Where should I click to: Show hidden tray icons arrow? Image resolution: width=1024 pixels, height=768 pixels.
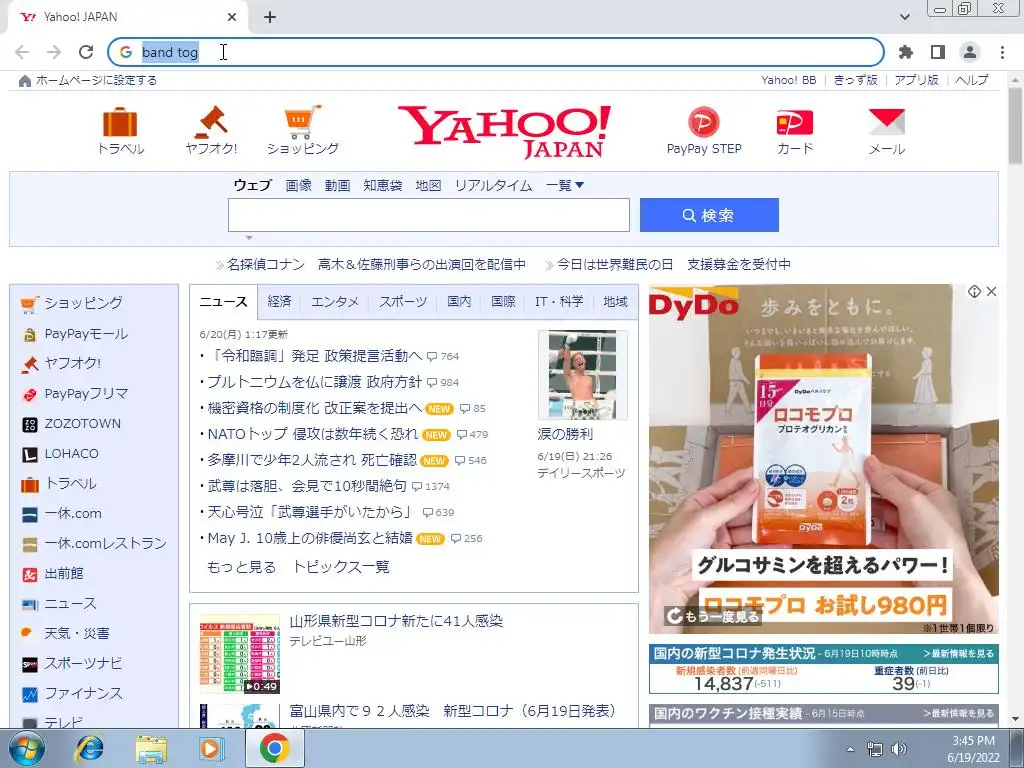[850, 749]
